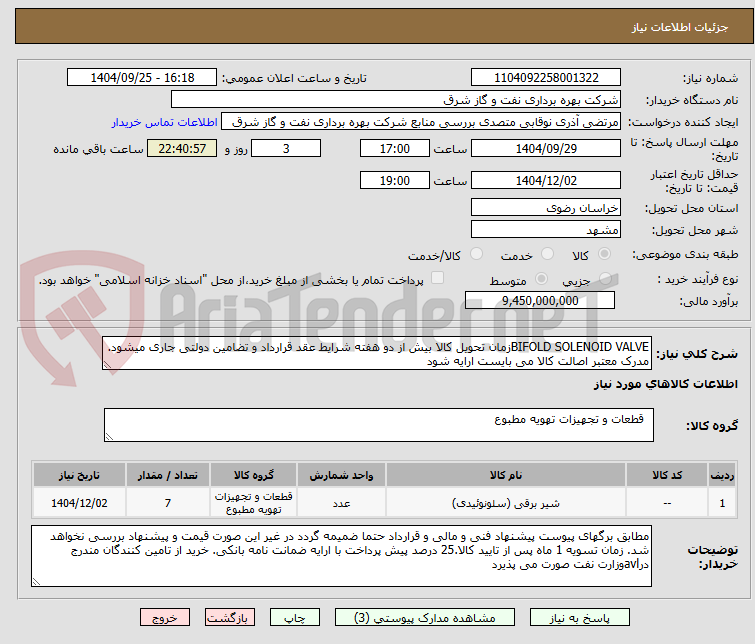Toggle the اسناد خزانه اسلامی payment checkbox
This screenshot has width=755, height=644.
(437, 277)
